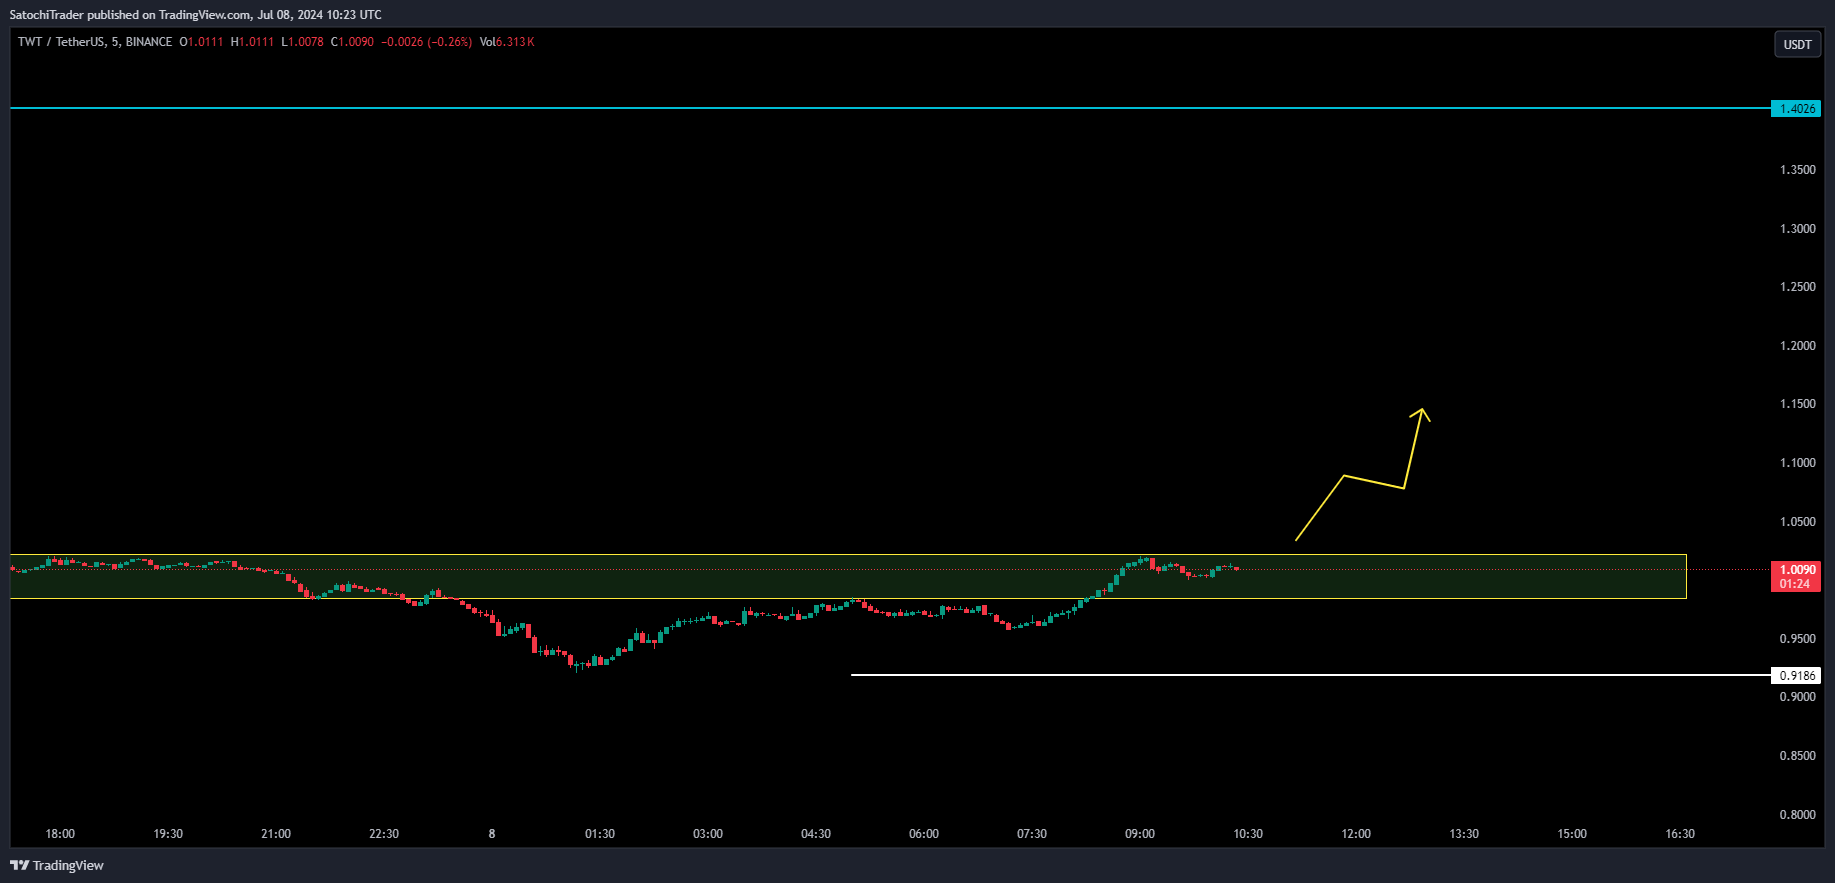Click the day 8 time axis label
The image size is (1835, 883).
coord(492,834)
